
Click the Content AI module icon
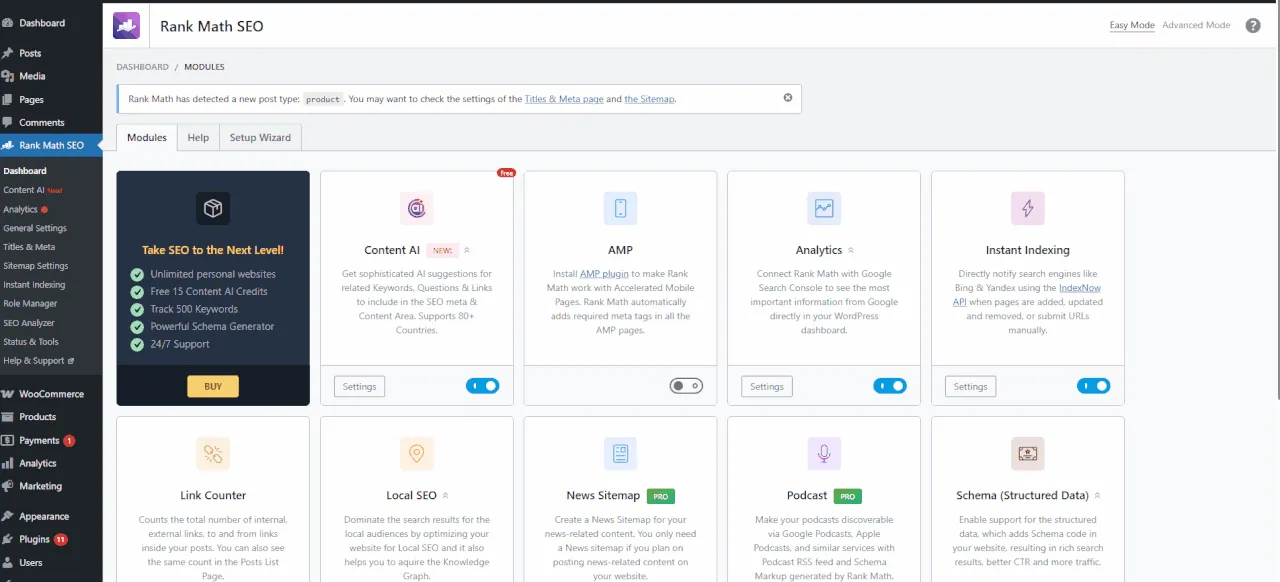point(417,208)
